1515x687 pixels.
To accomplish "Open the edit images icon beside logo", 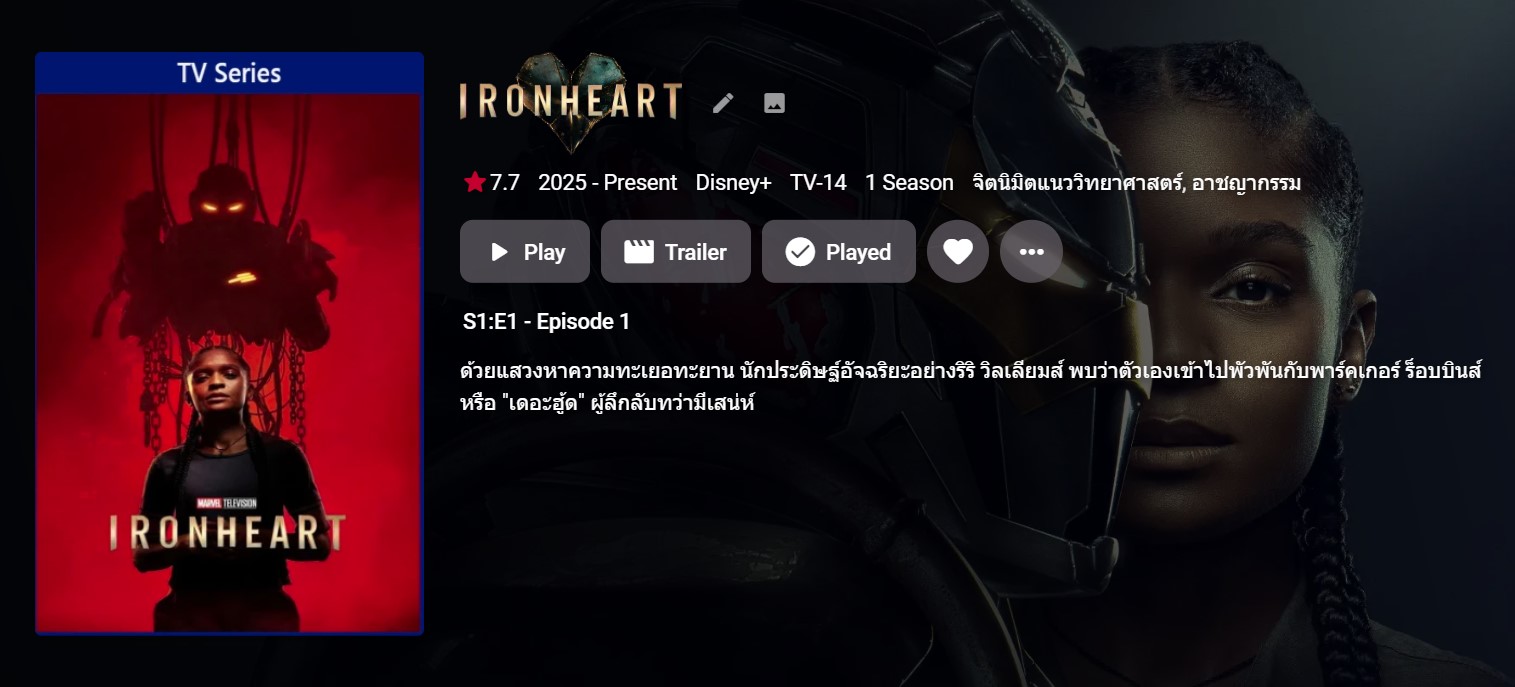I will pyautogui.click(x=774, y=103).
